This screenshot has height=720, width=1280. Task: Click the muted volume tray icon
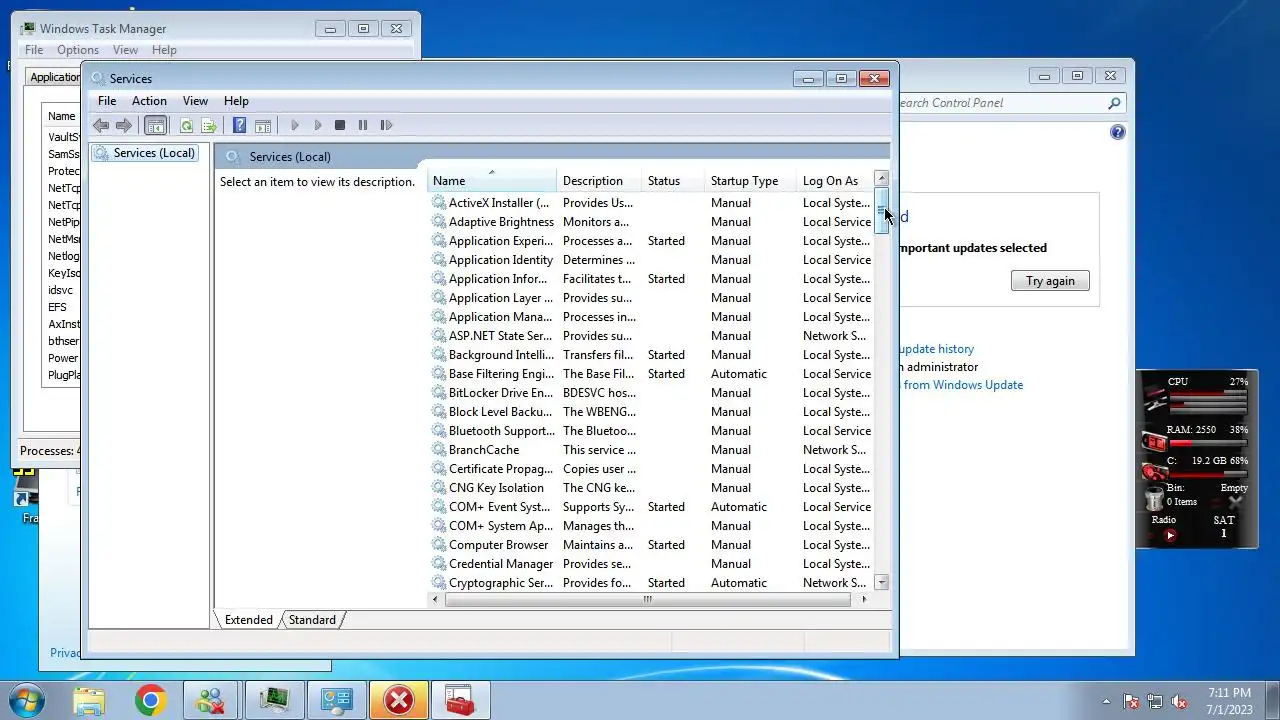pos(1180,702)
